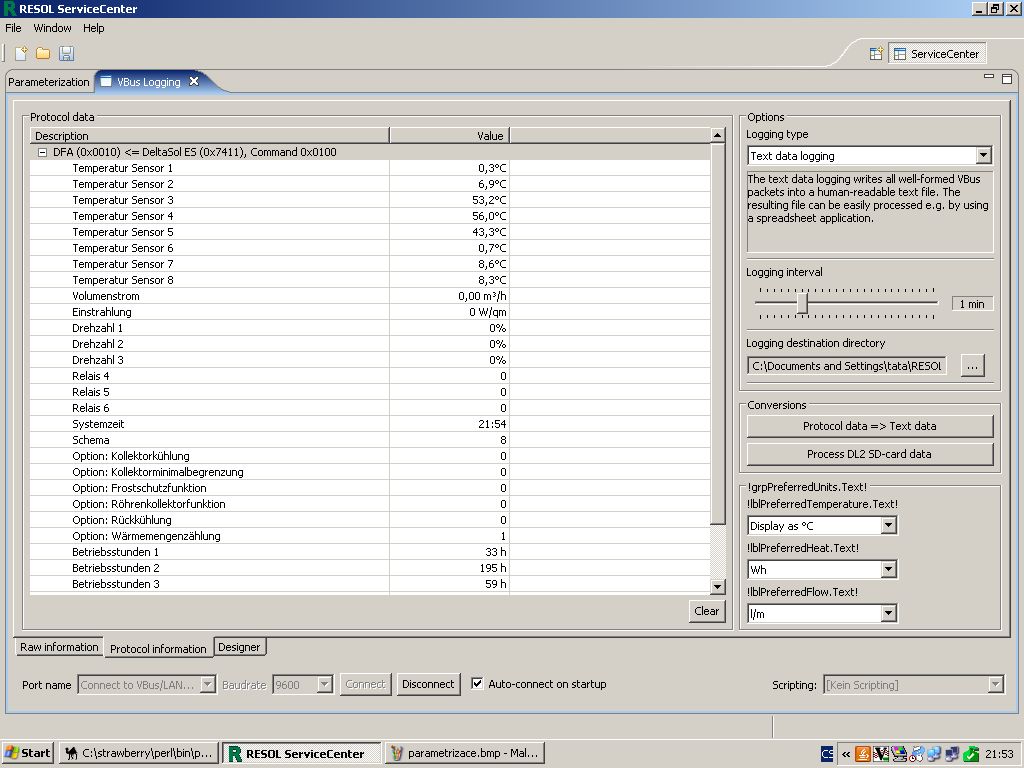Click the Logging interval slider handle
Screen dimensions: 1024x768
(x=802, y=303)
